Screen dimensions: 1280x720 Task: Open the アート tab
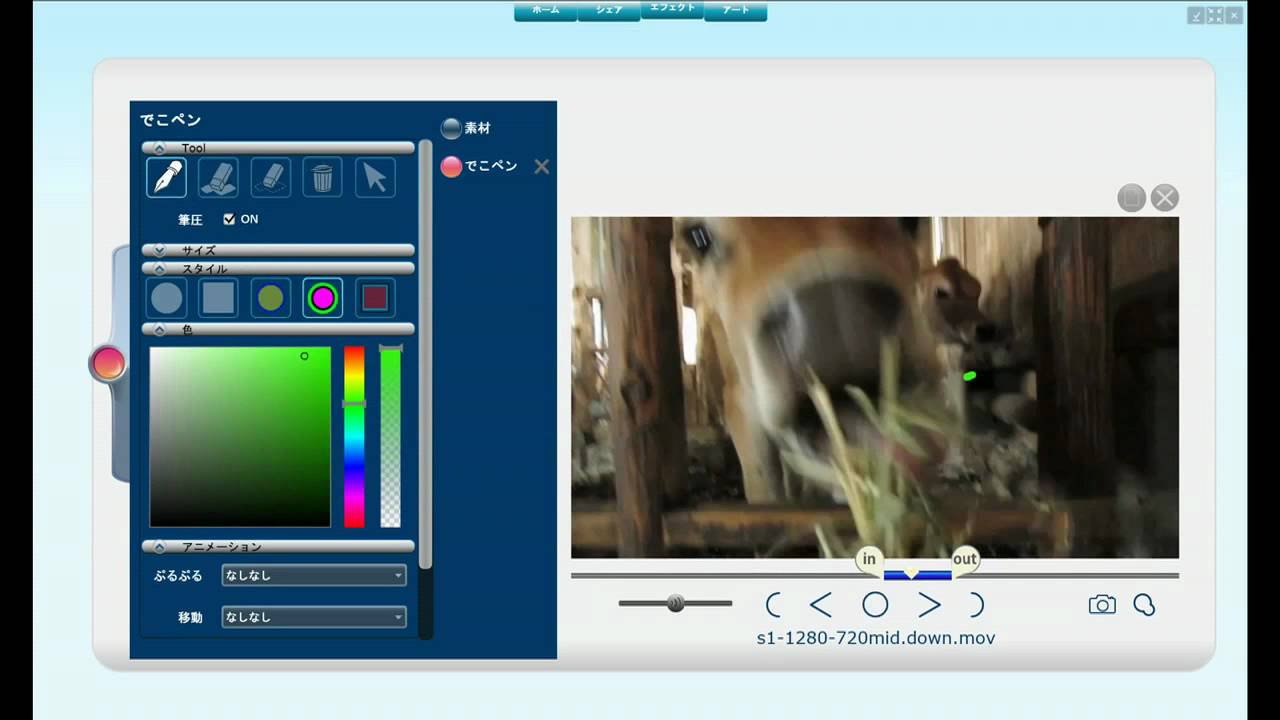pyautogui.click(x=735, y=10)
